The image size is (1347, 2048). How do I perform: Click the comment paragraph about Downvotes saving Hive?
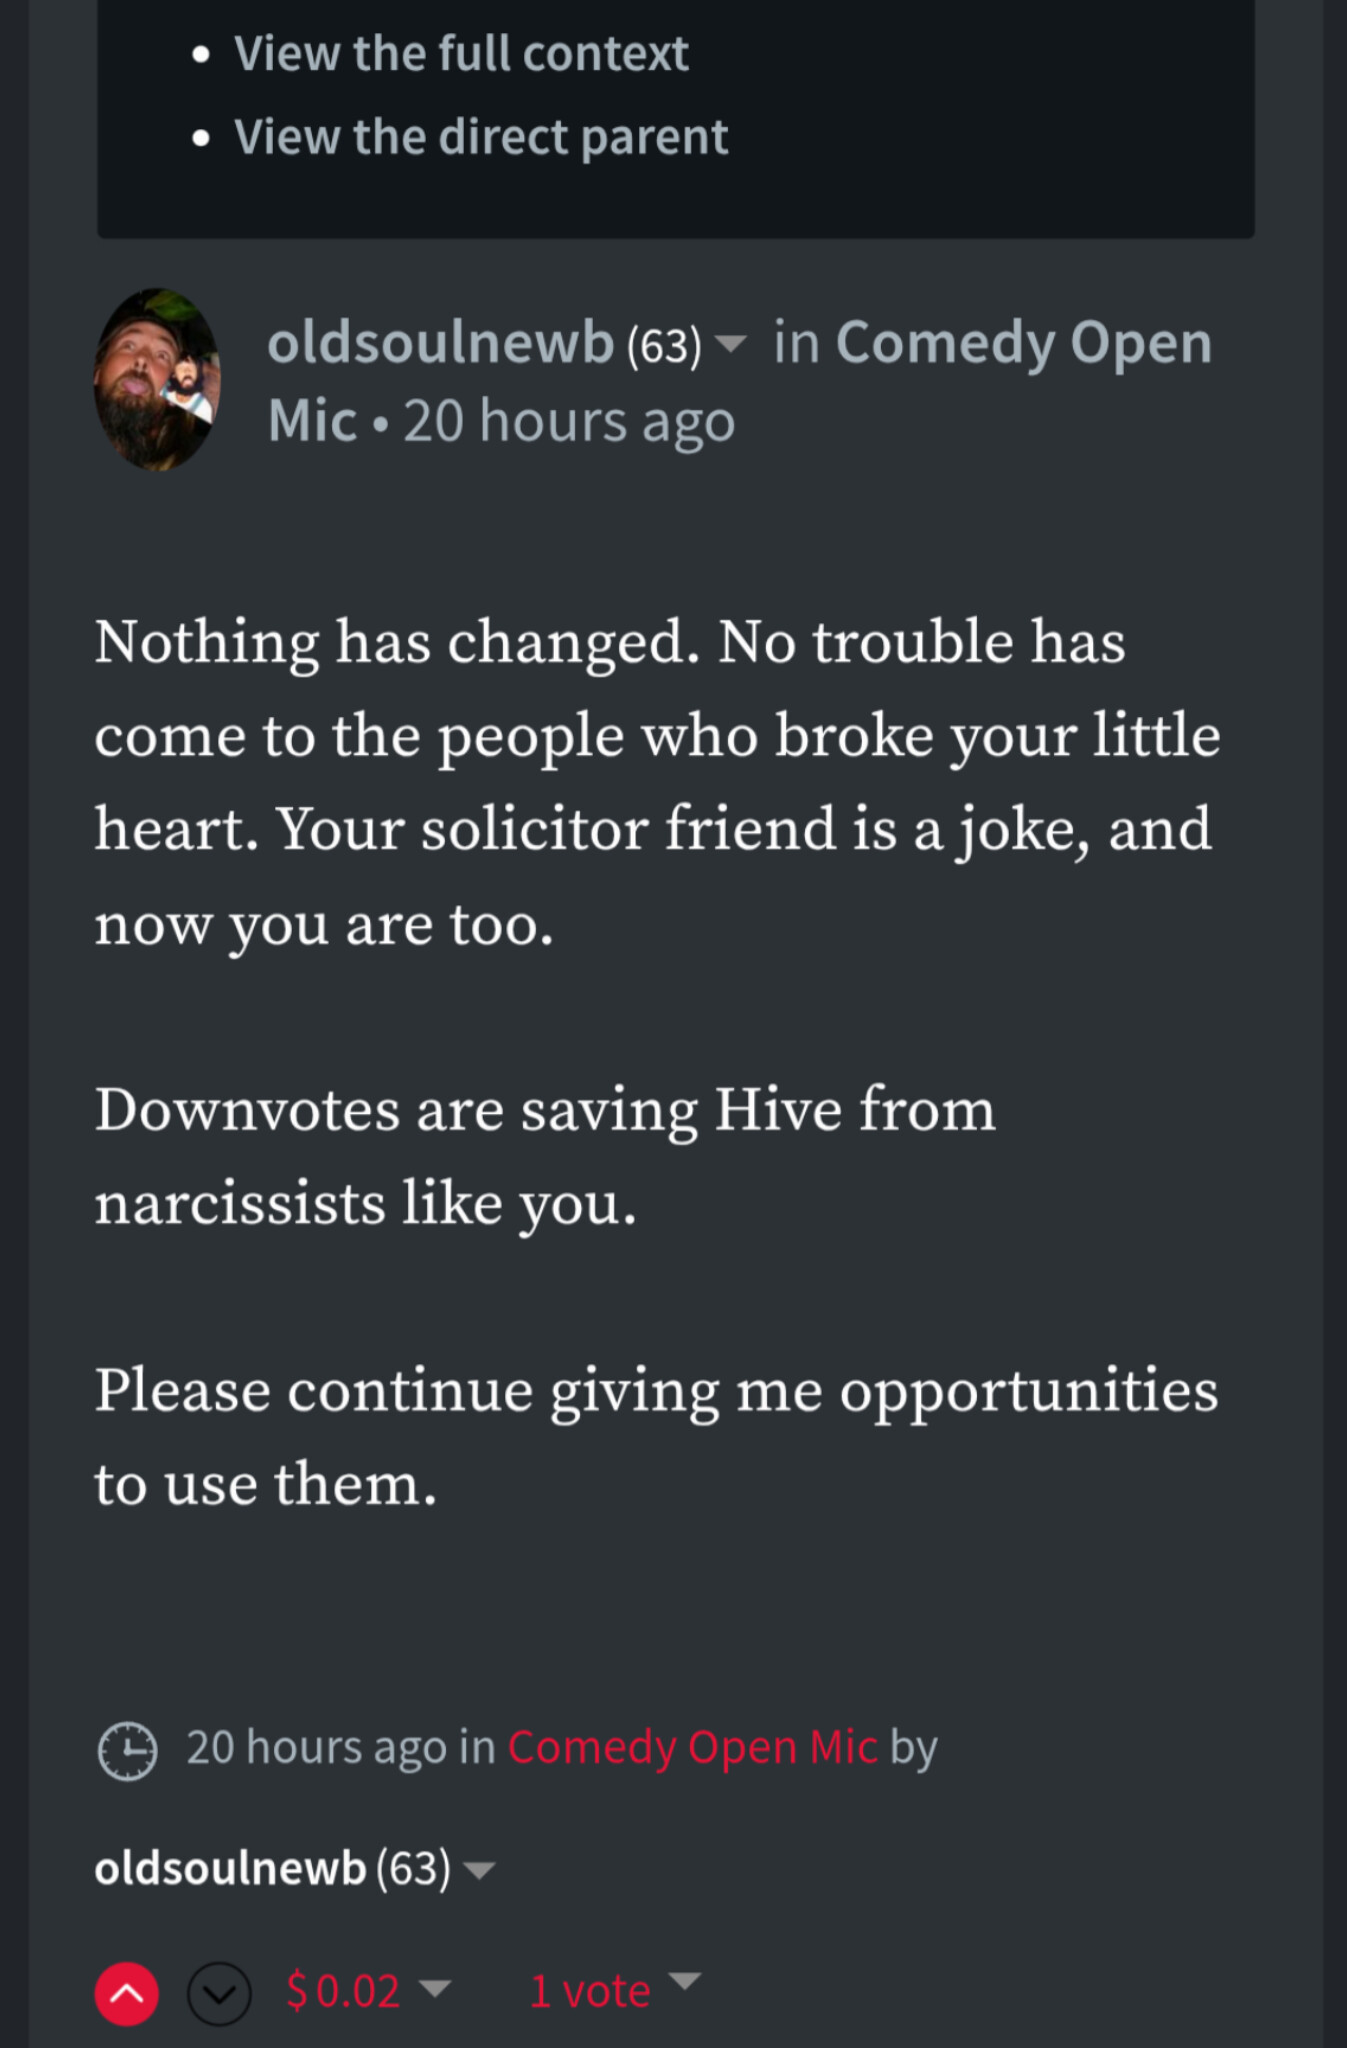click(x=545, y=1155)
